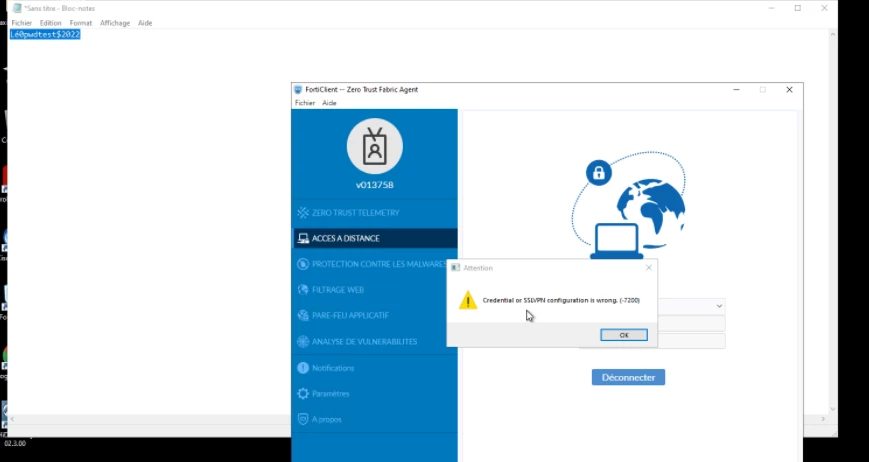Click the Déconnecter button
Viewport: 869px width, 462px height.
(628, 377)
